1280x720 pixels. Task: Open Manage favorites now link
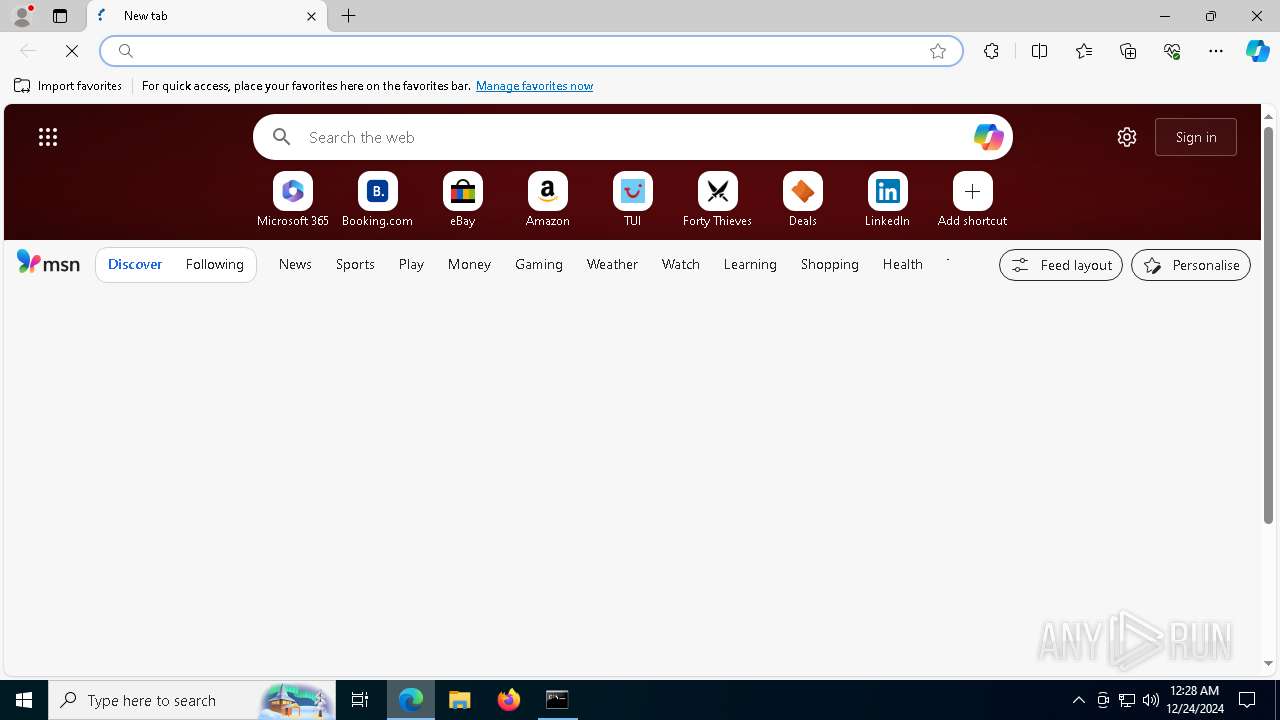(x=534, y=86)
